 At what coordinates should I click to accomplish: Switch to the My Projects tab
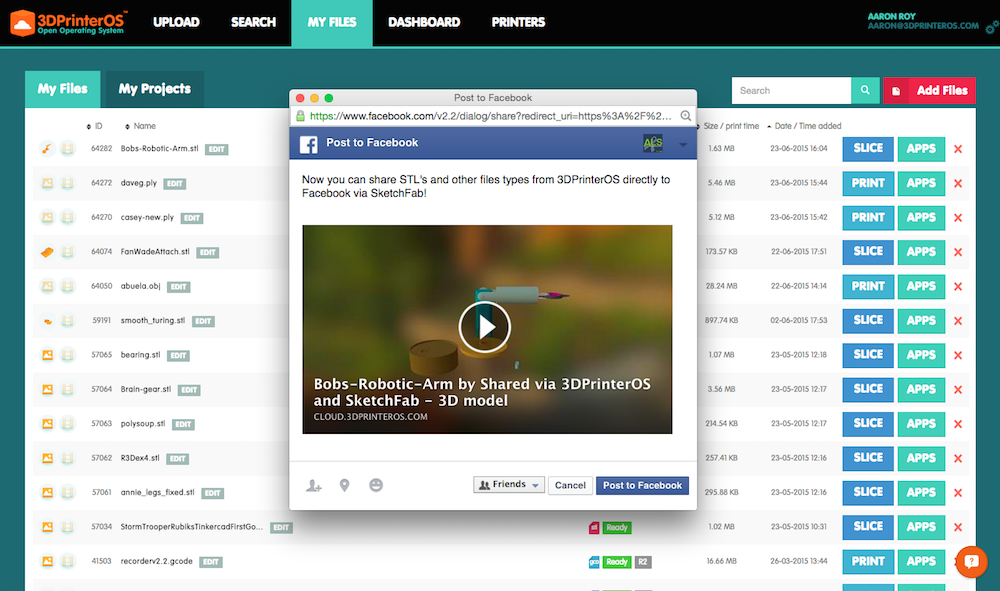click(x=155, y=89)
